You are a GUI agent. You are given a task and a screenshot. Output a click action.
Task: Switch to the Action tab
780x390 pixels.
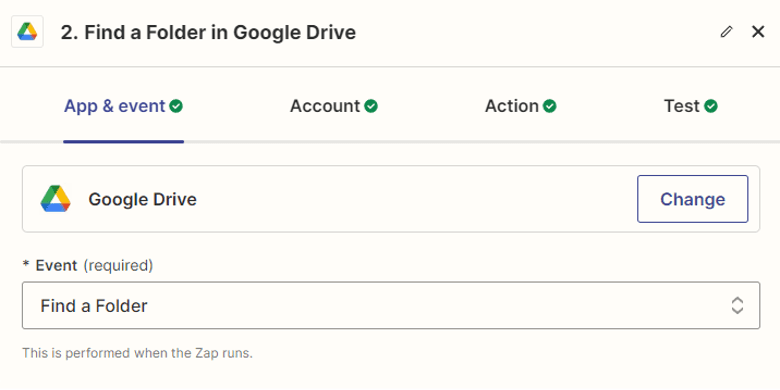[520, 106]
